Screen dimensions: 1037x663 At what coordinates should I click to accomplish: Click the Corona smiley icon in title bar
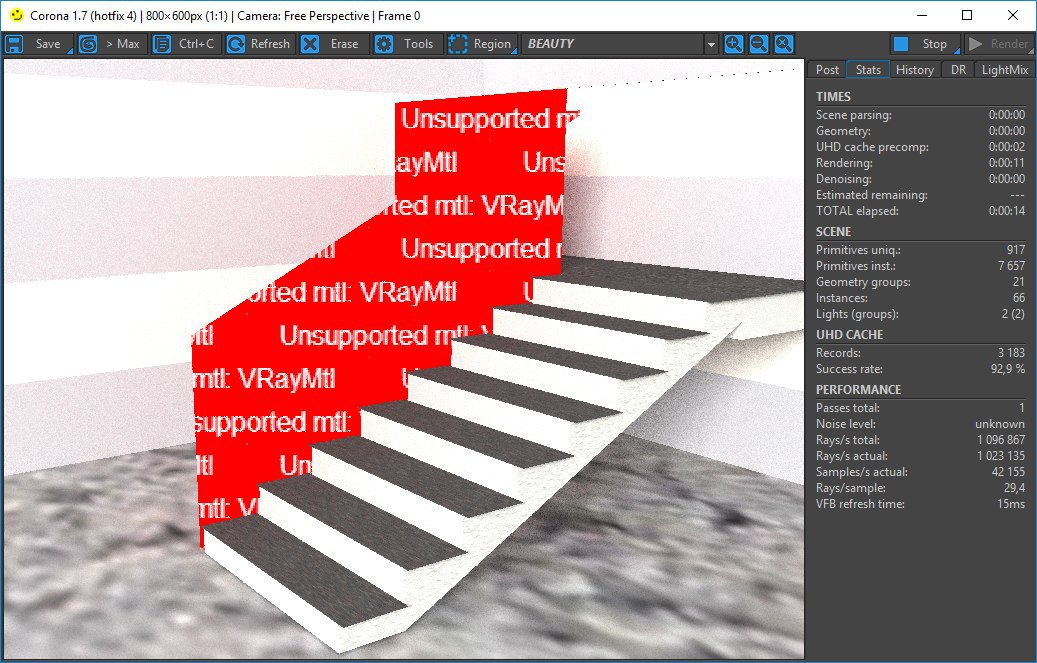[17, 15]
